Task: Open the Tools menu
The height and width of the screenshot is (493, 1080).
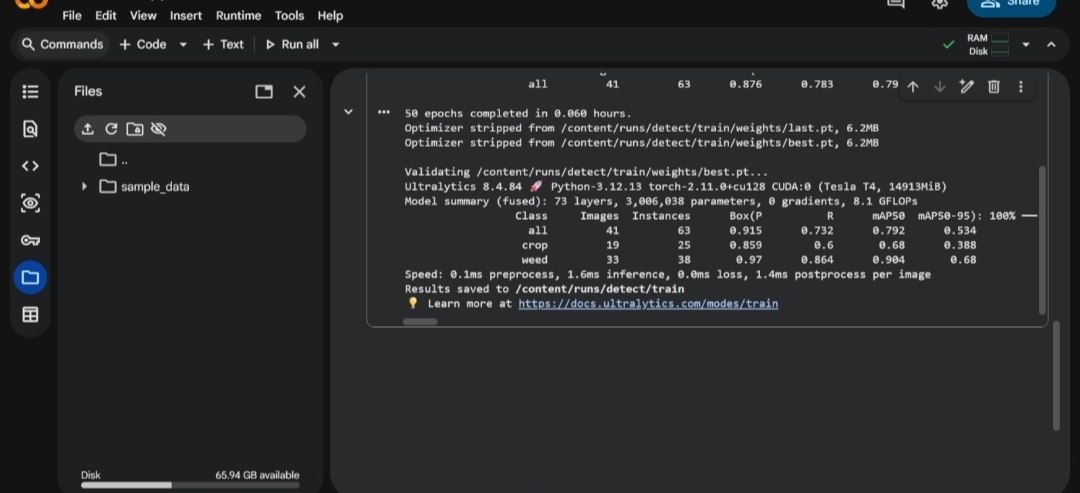Action: tap(289, 15)
